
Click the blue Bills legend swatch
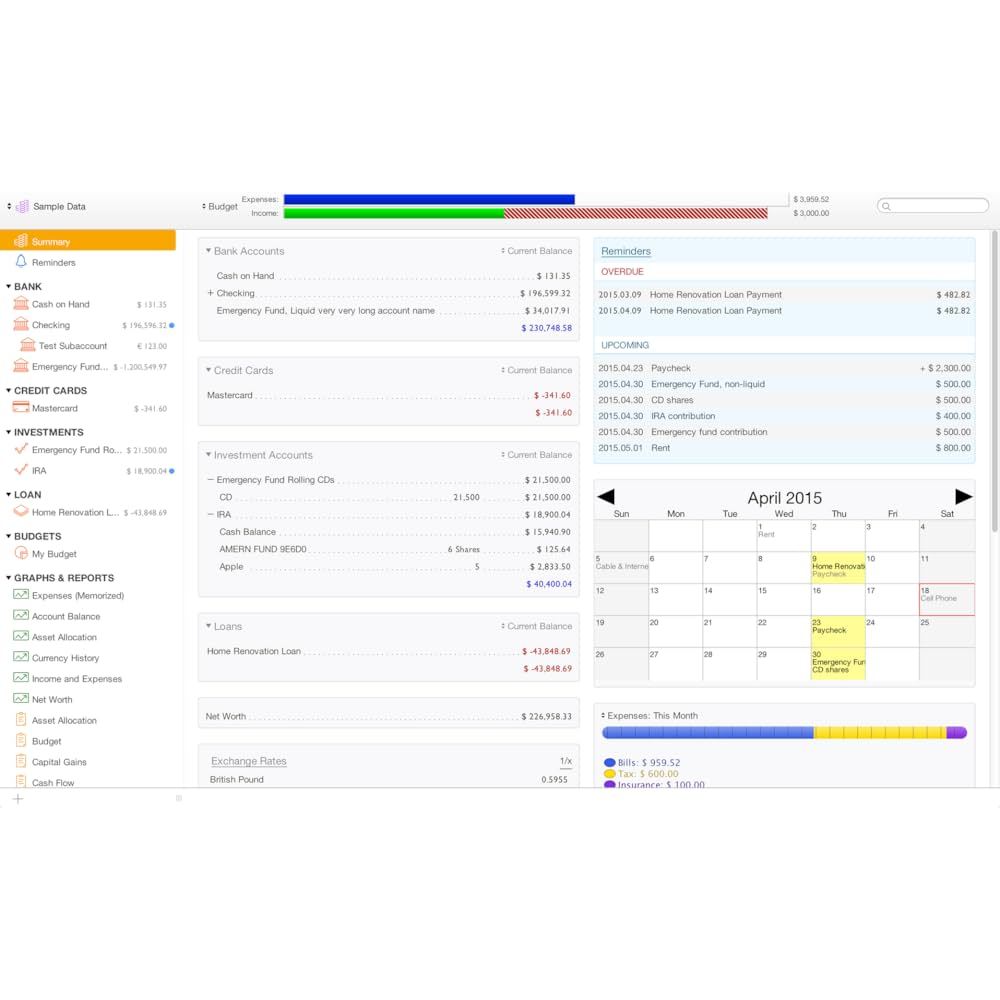609,762
